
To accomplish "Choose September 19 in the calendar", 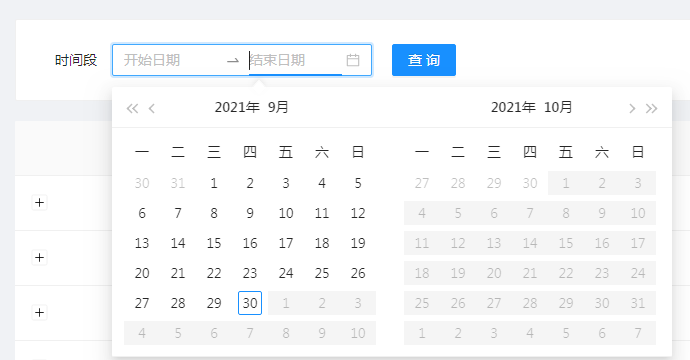I will pos(358,243).
